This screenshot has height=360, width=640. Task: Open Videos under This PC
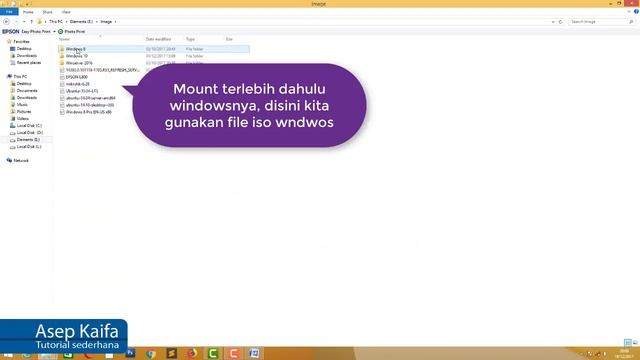[x=22, y=118]
